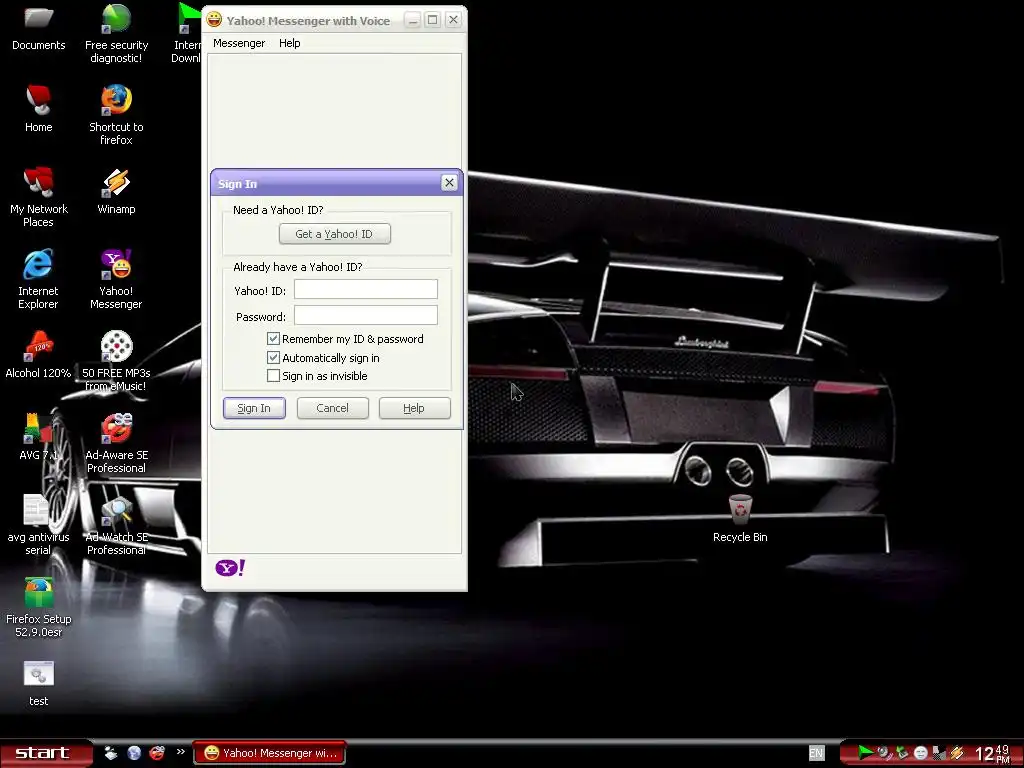Focus the Yahoo! ID input field
The height and width of the screenshot is (768, 1024).
[x=366, y=289]
